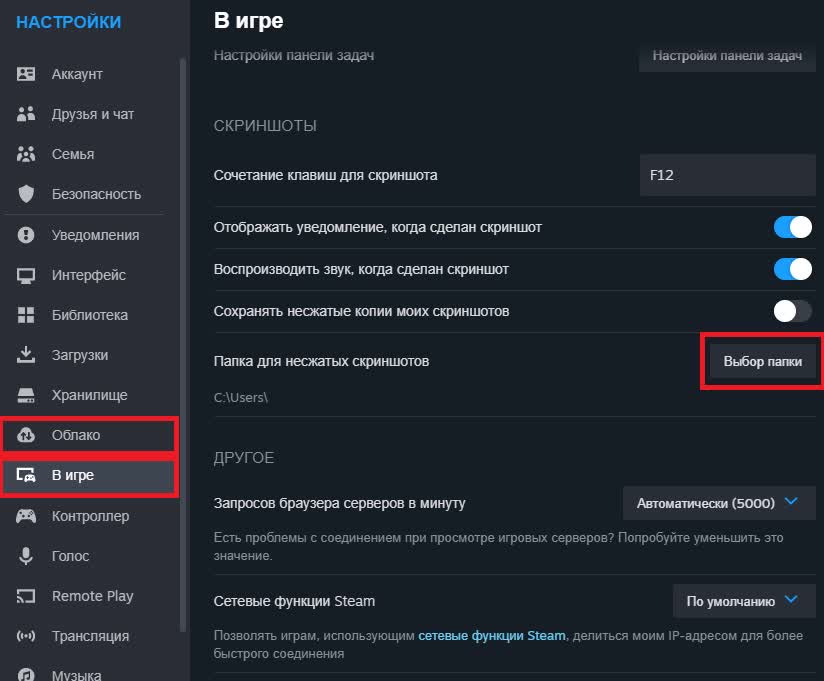
Task: Click the Интерфейс monitor icon
Action: click(26, 275)
